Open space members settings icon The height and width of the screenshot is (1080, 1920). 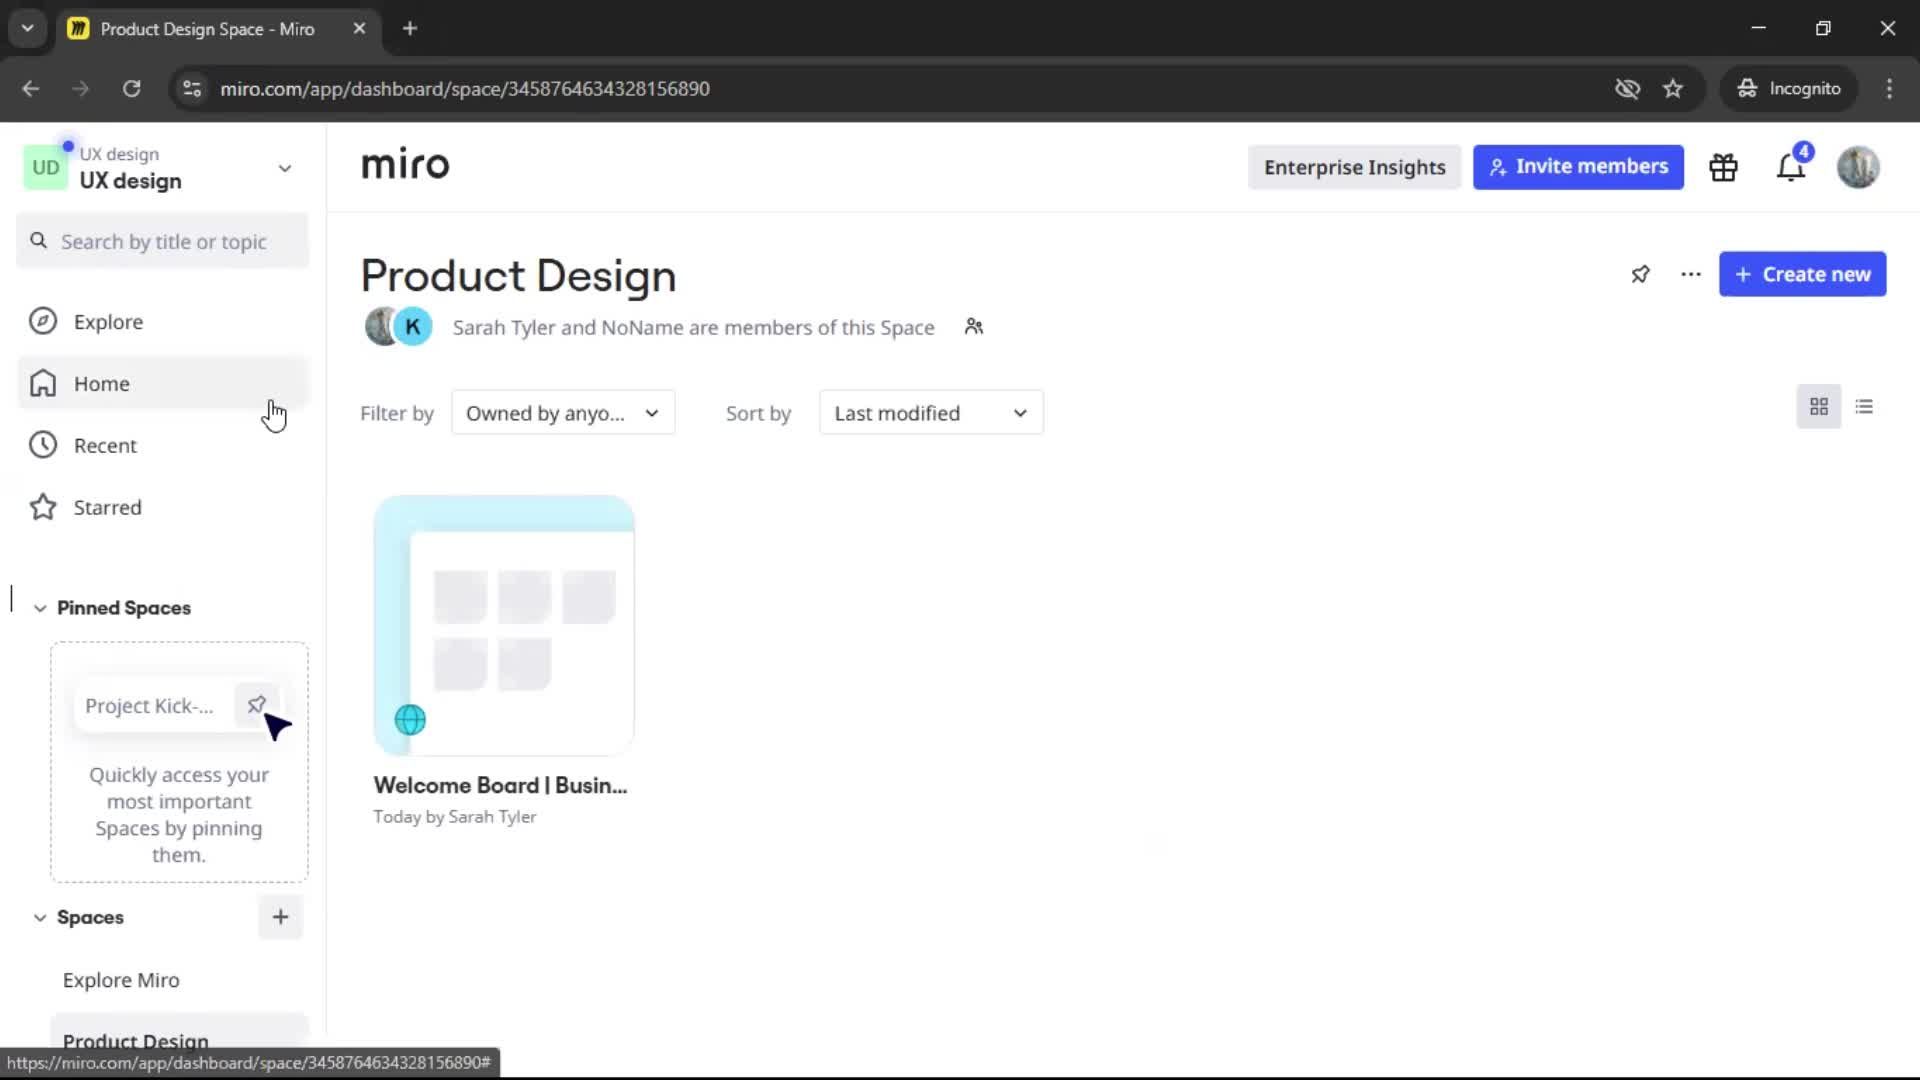point(974,327)
